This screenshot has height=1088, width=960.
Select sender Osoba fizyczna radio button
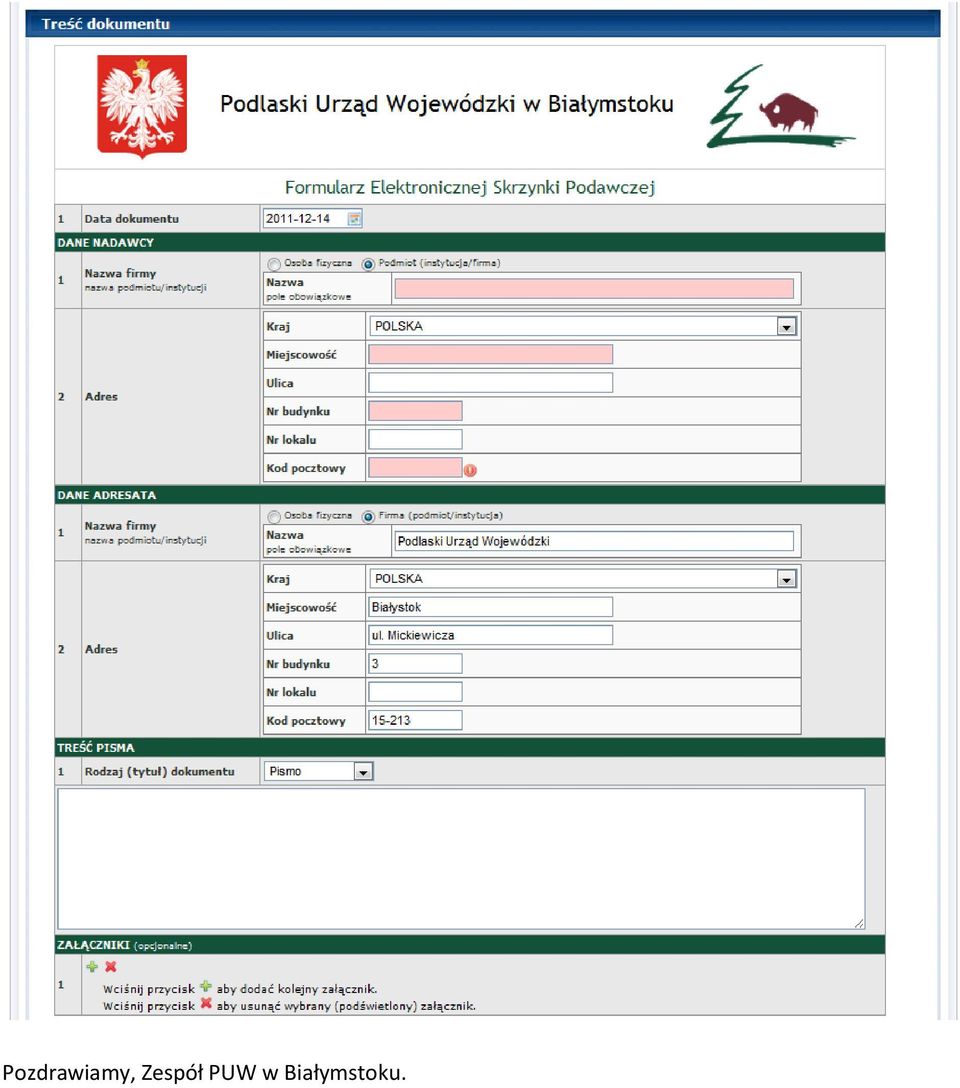tap(274, 264)
